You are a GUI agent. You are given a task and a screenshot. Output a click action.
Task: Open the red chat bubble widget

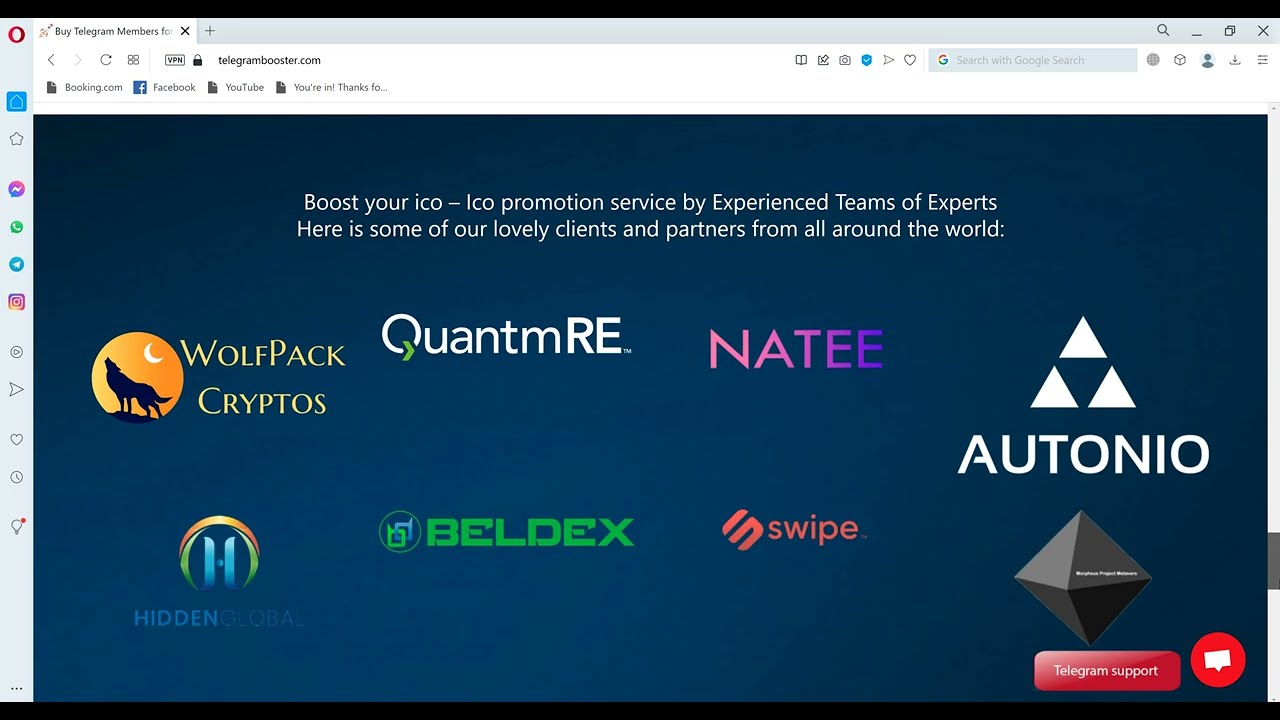tap(1218, 660)
